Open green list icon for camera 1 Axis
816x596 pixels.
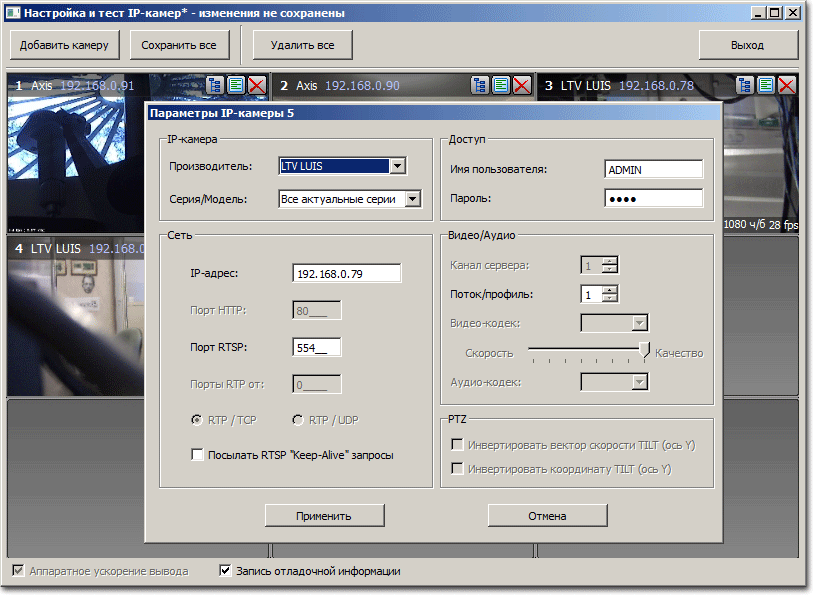[x=236, y=85]
